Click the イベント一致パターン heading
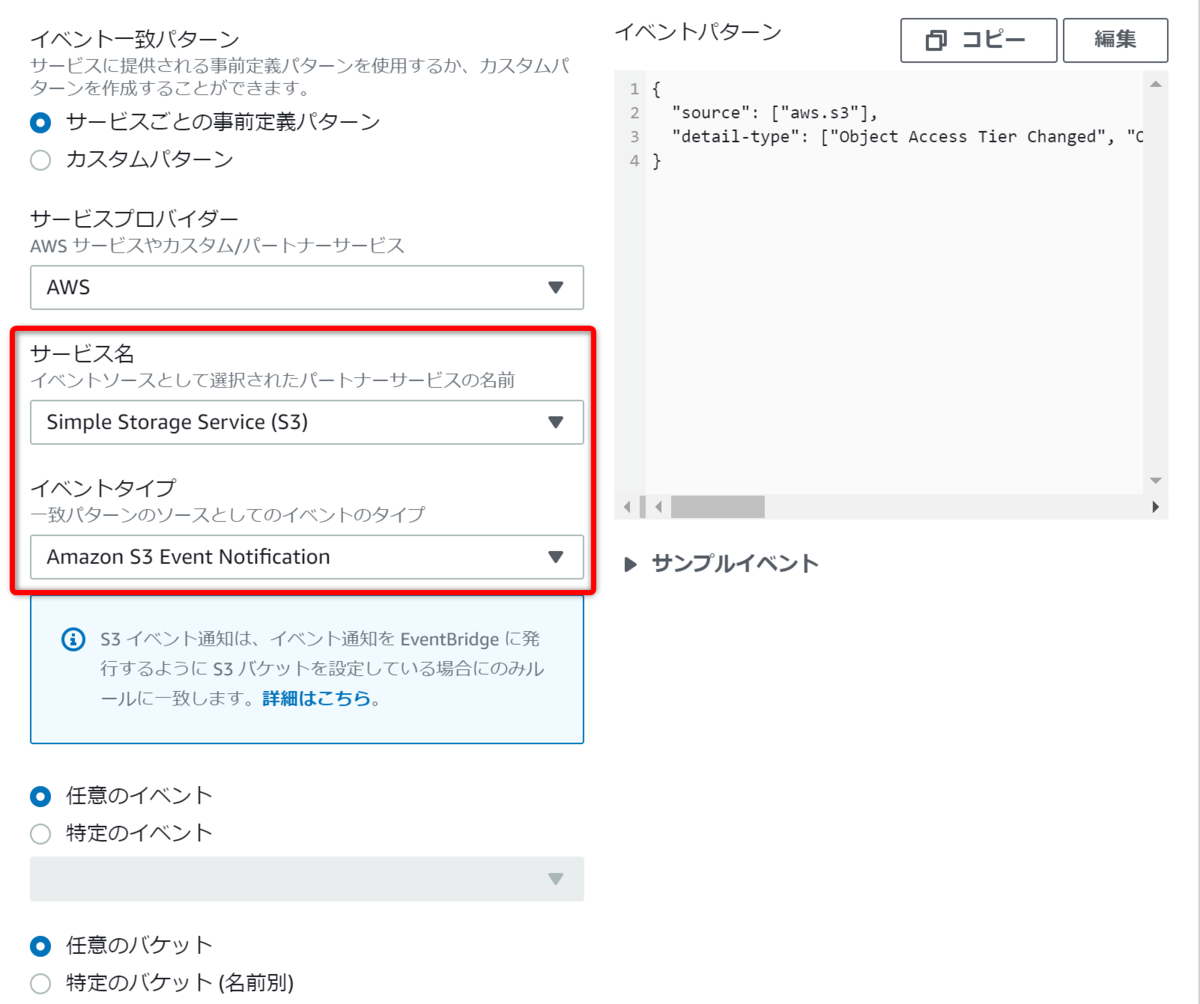Viewport: 1200px width, 1004px height. (135, 40)
